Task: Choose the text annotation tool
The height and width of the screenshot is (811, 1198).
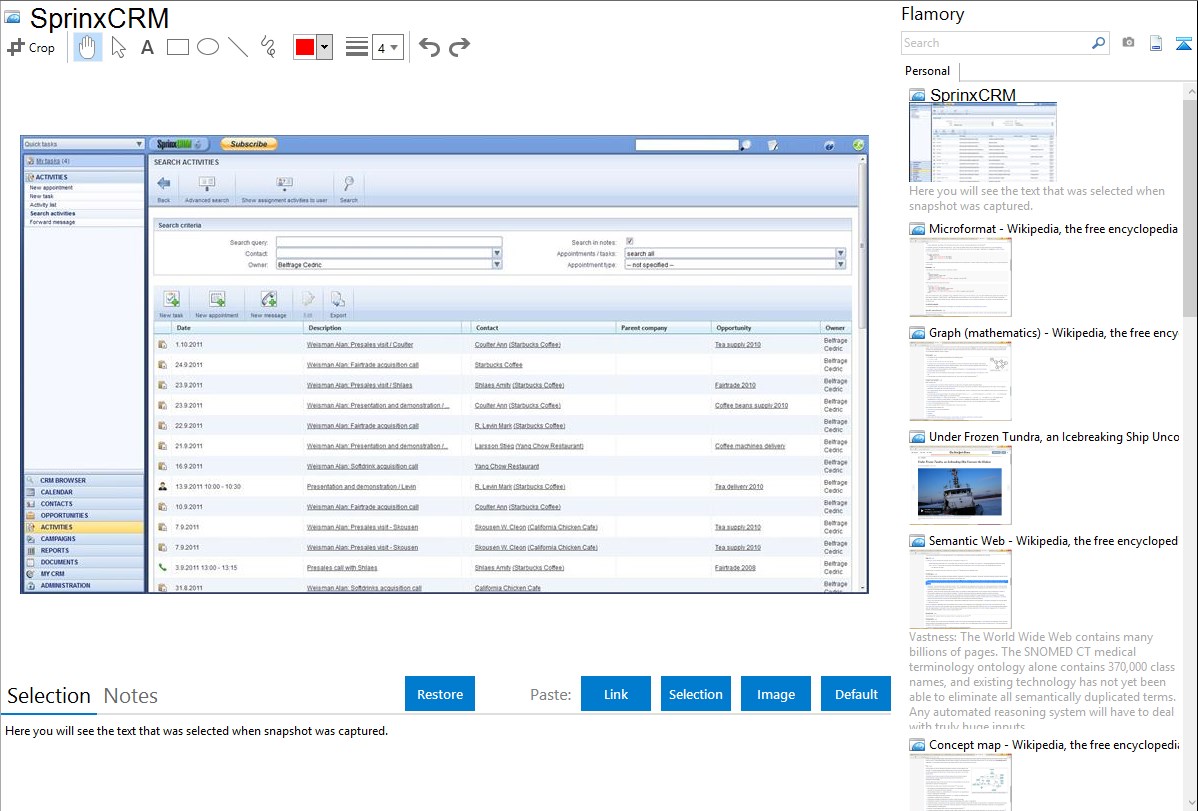Action: (147, 47)
